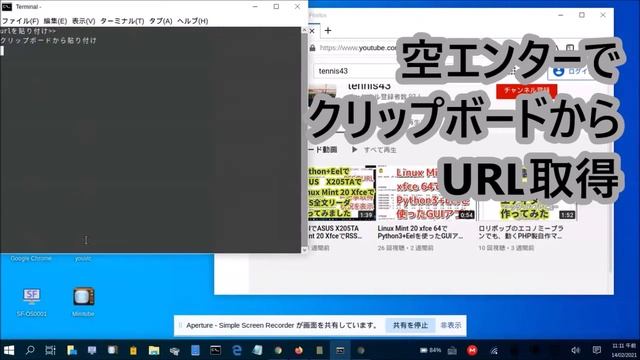Click the YouTube ログイン button
640x360 pixels.
(x=570, y=71)
